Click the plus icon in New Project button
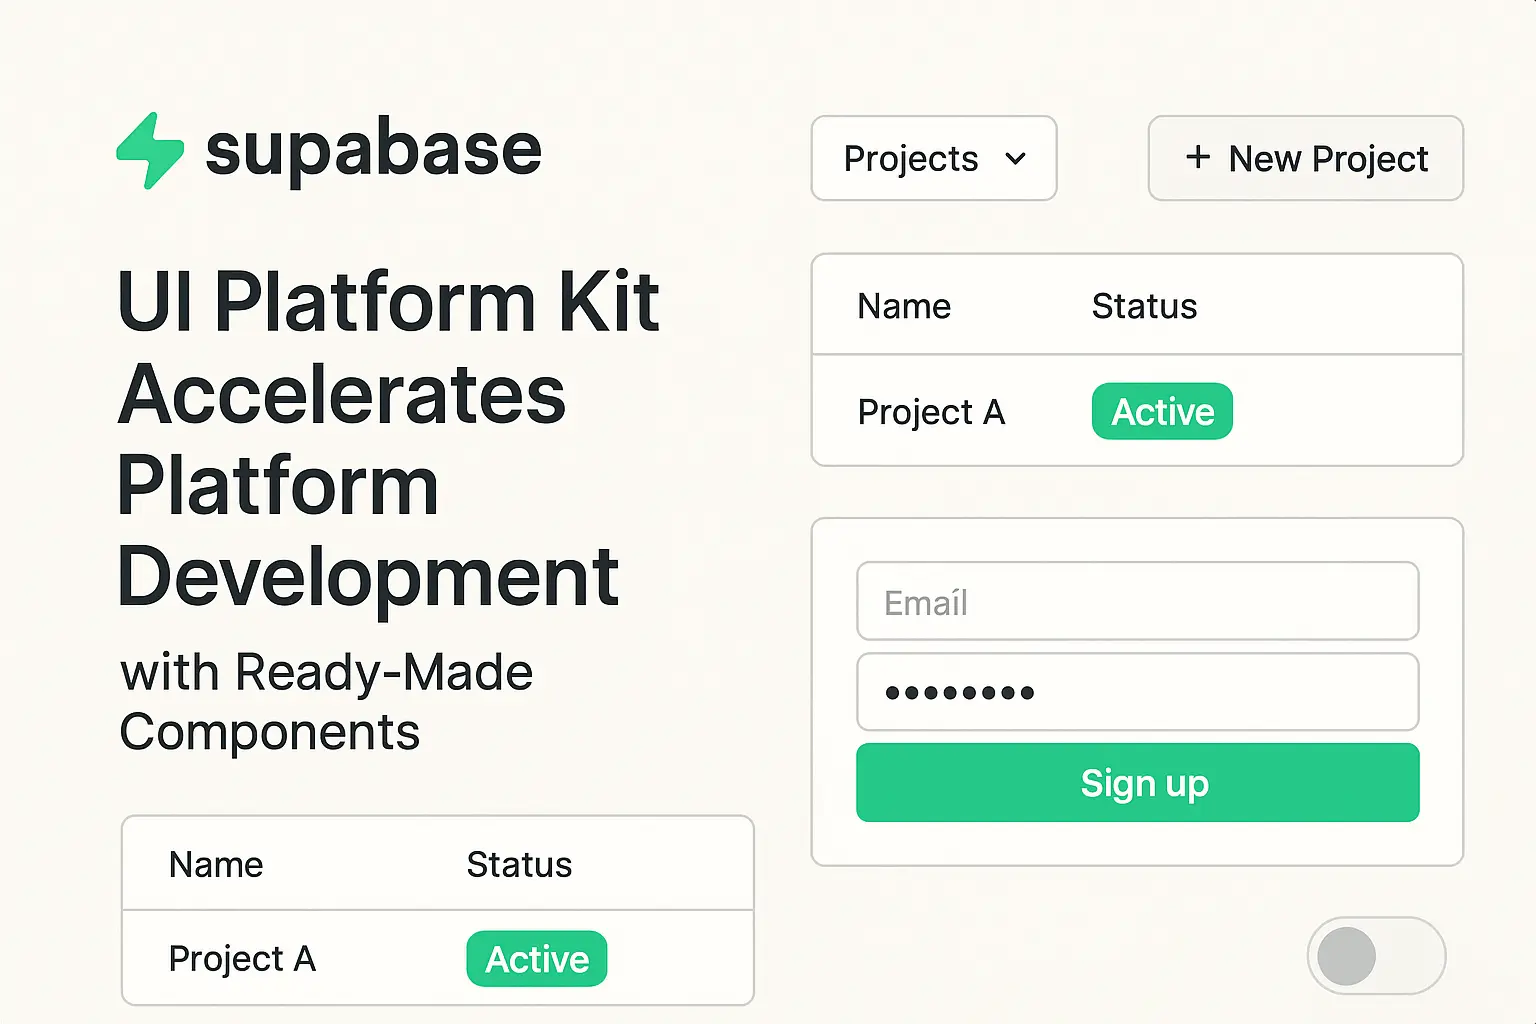 [1198, 157]
